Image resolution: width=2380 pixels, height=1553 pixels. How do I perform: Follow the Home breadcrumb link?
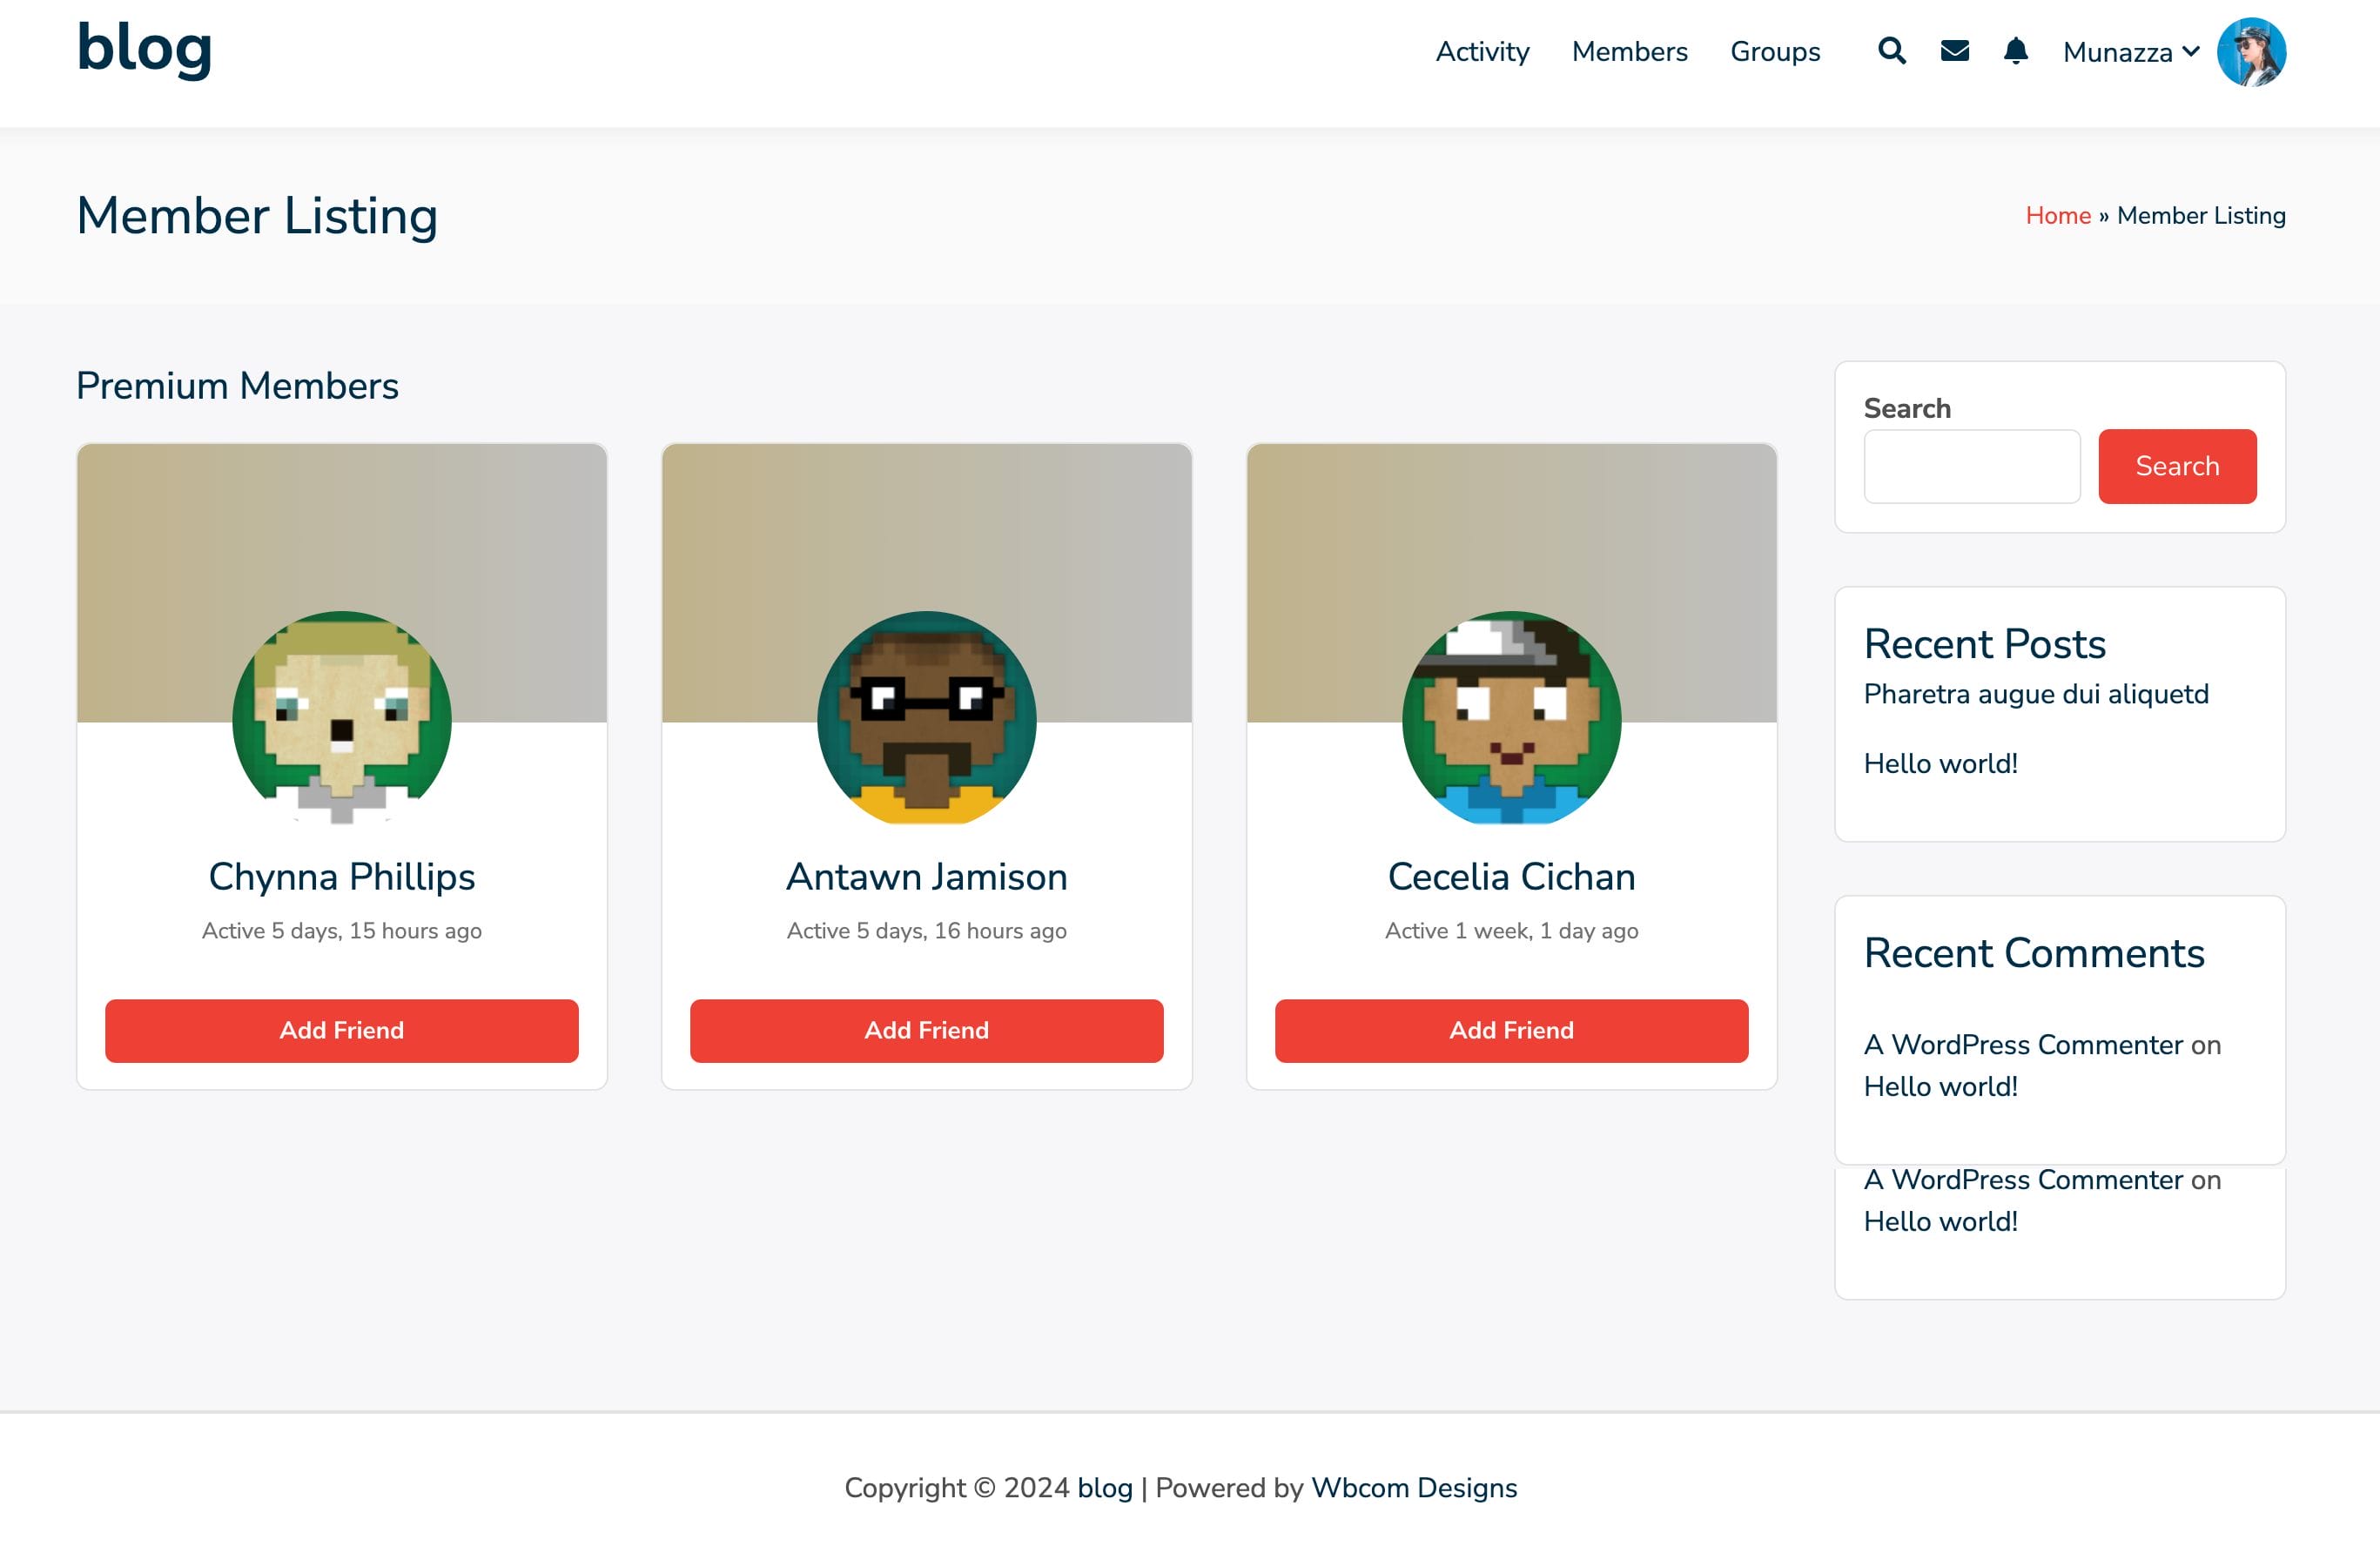pyautogui.click(x=2057, y=216)
